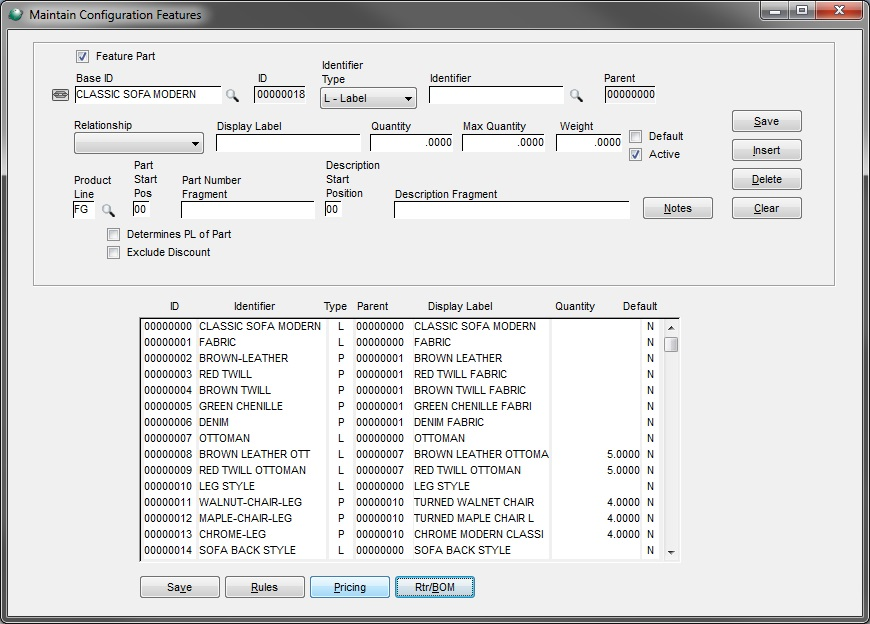Click the Weight input field
This screenshot has height=624, width=870.
coord(589,143)
